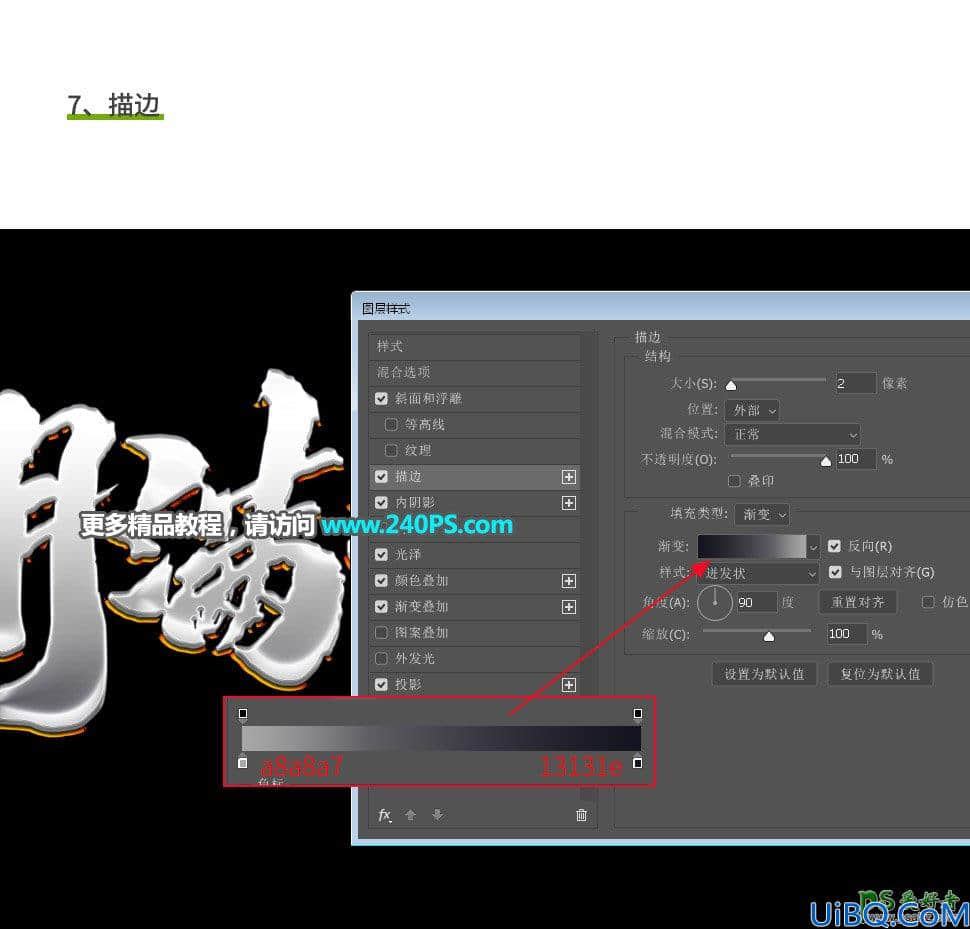The height and width of the screenshot is (929, 970).
Task: Toggle the 描边 effect checkbox
Action: coord(381,476)
